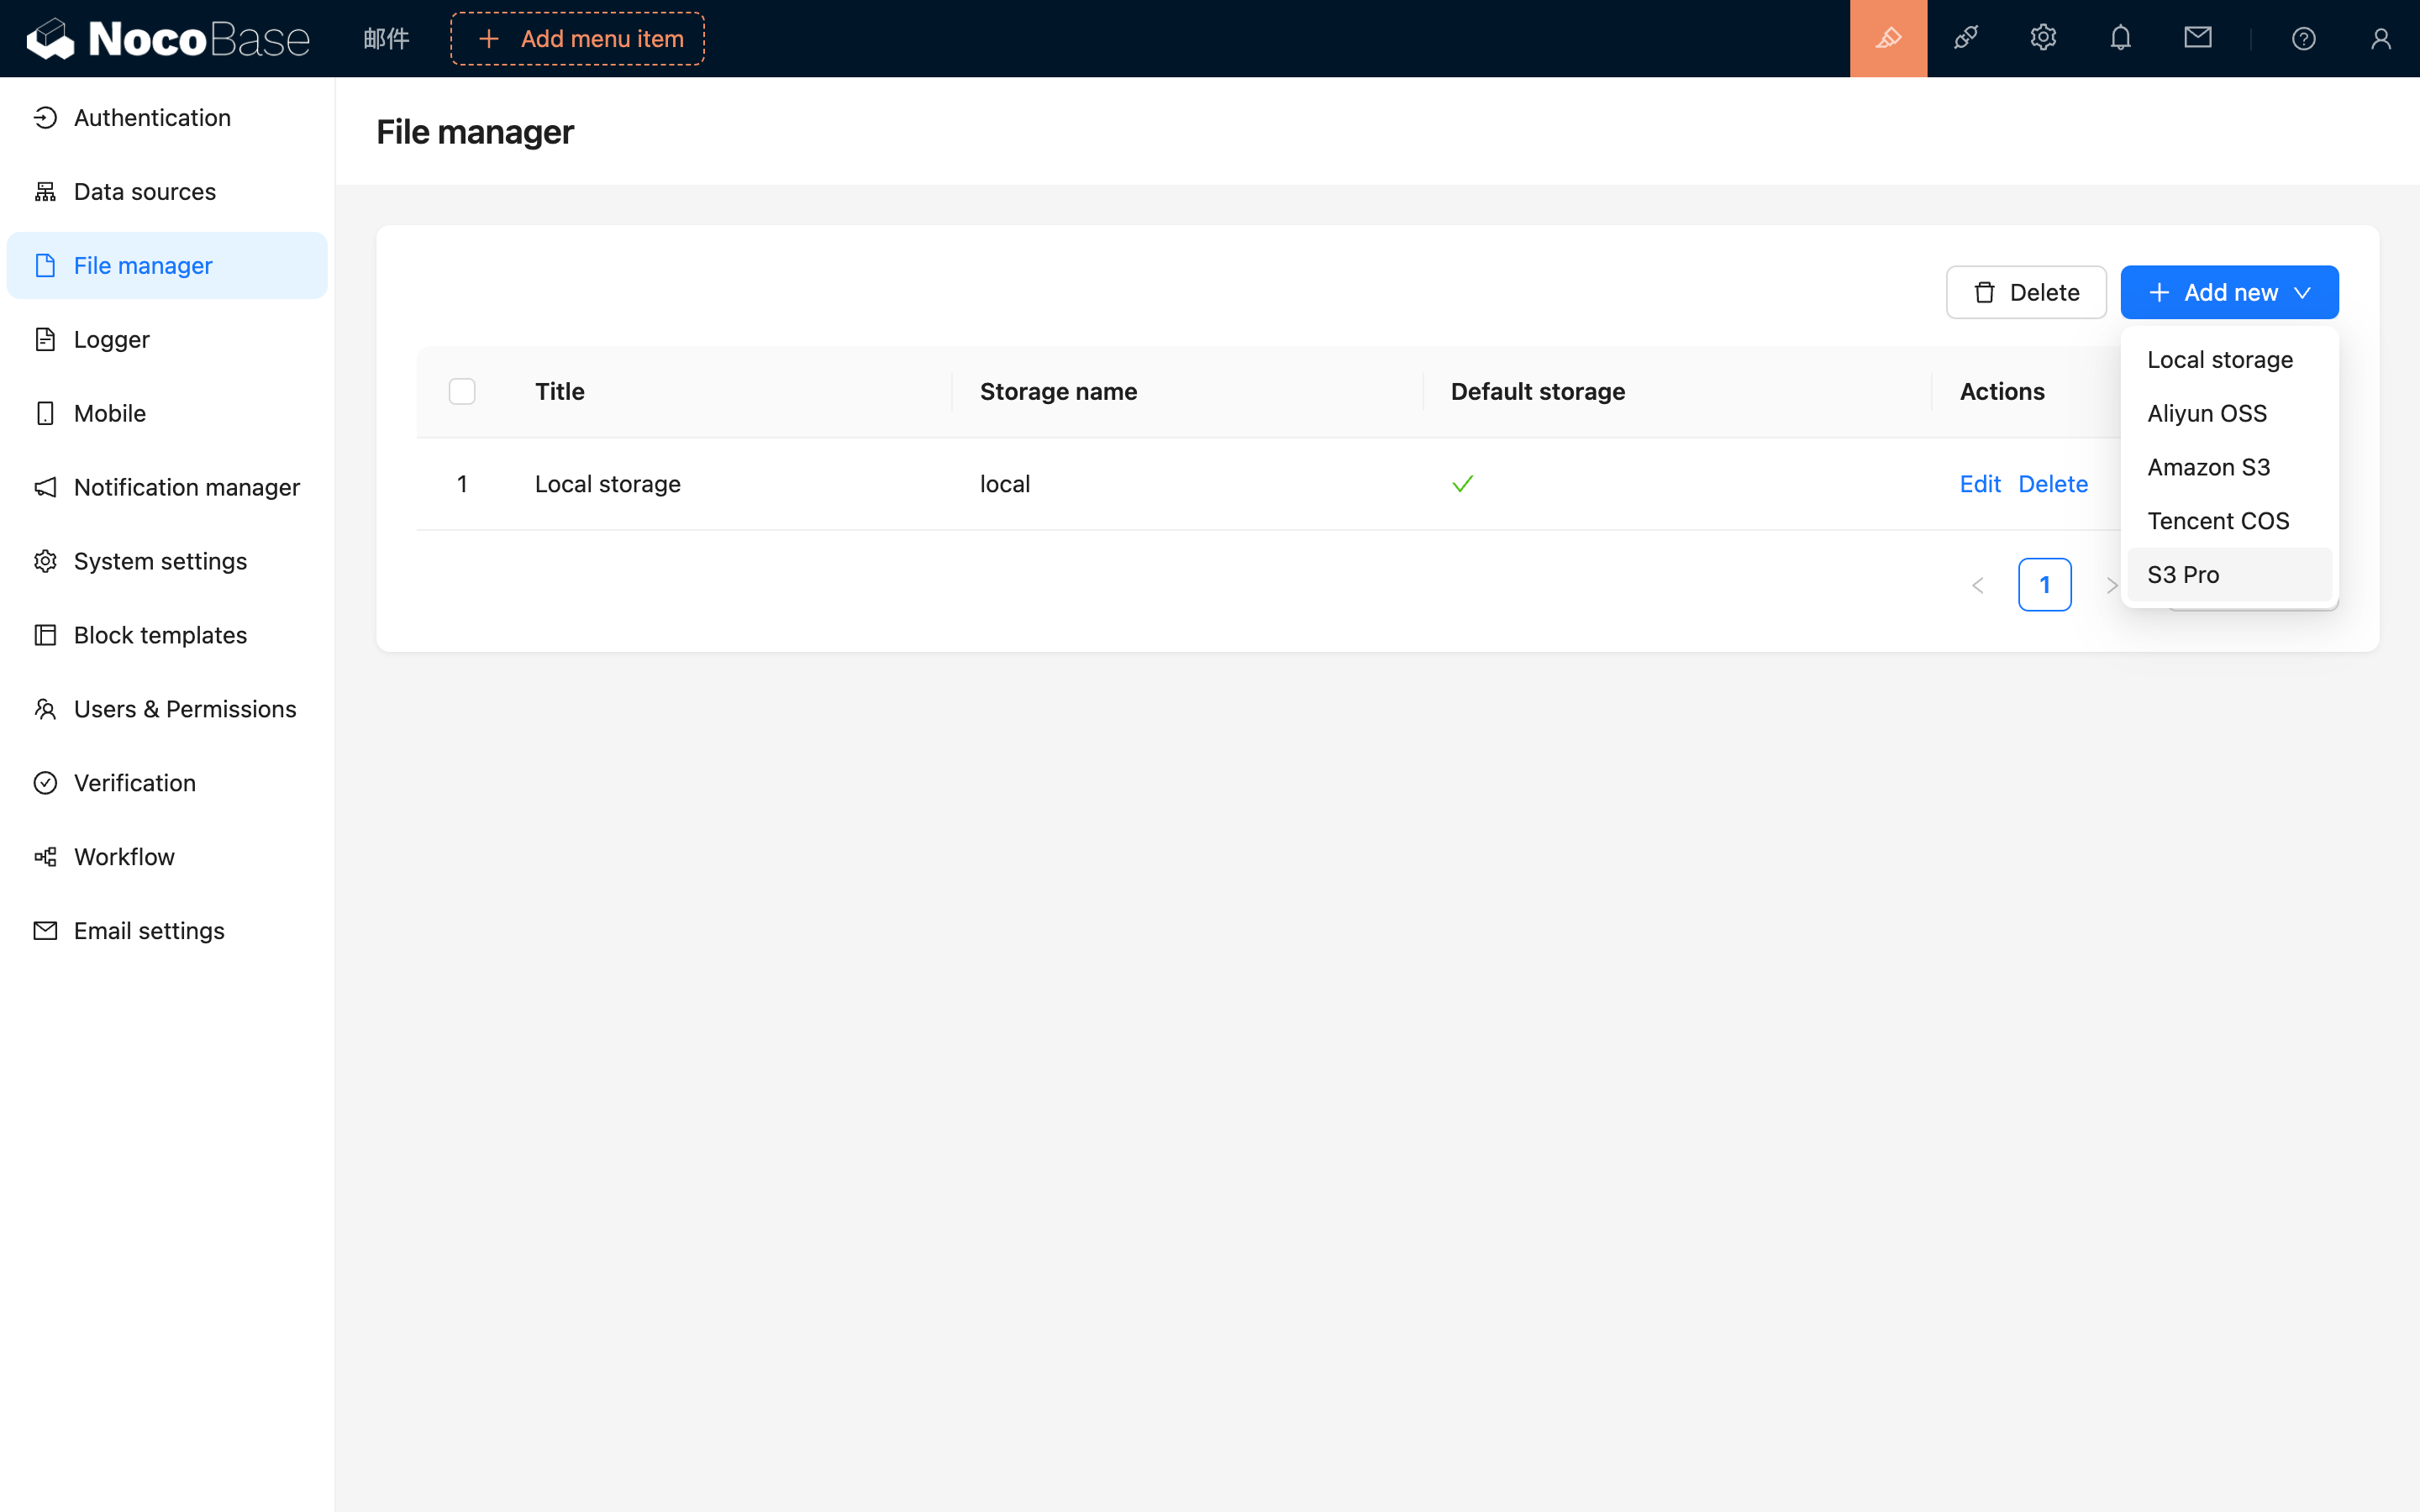This screenshot has height=1512, width=2420.
Task: Open the notifications bell icon
Action: (2120, 38)
